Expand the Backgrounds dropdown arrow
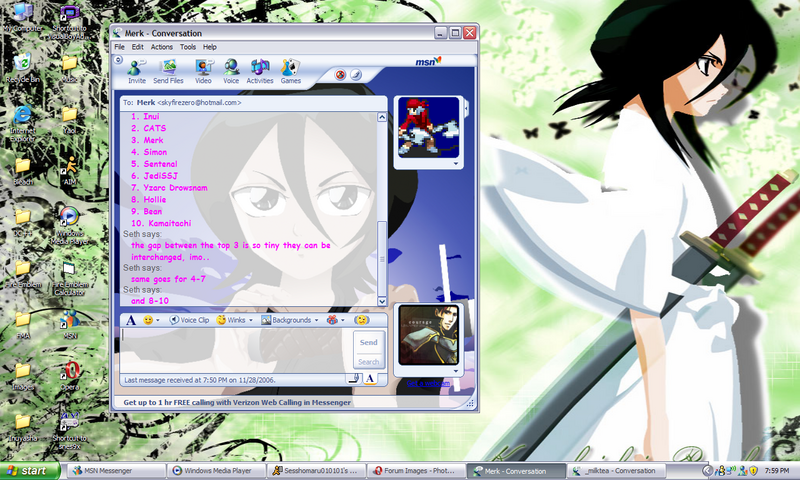 coord(316,320)
